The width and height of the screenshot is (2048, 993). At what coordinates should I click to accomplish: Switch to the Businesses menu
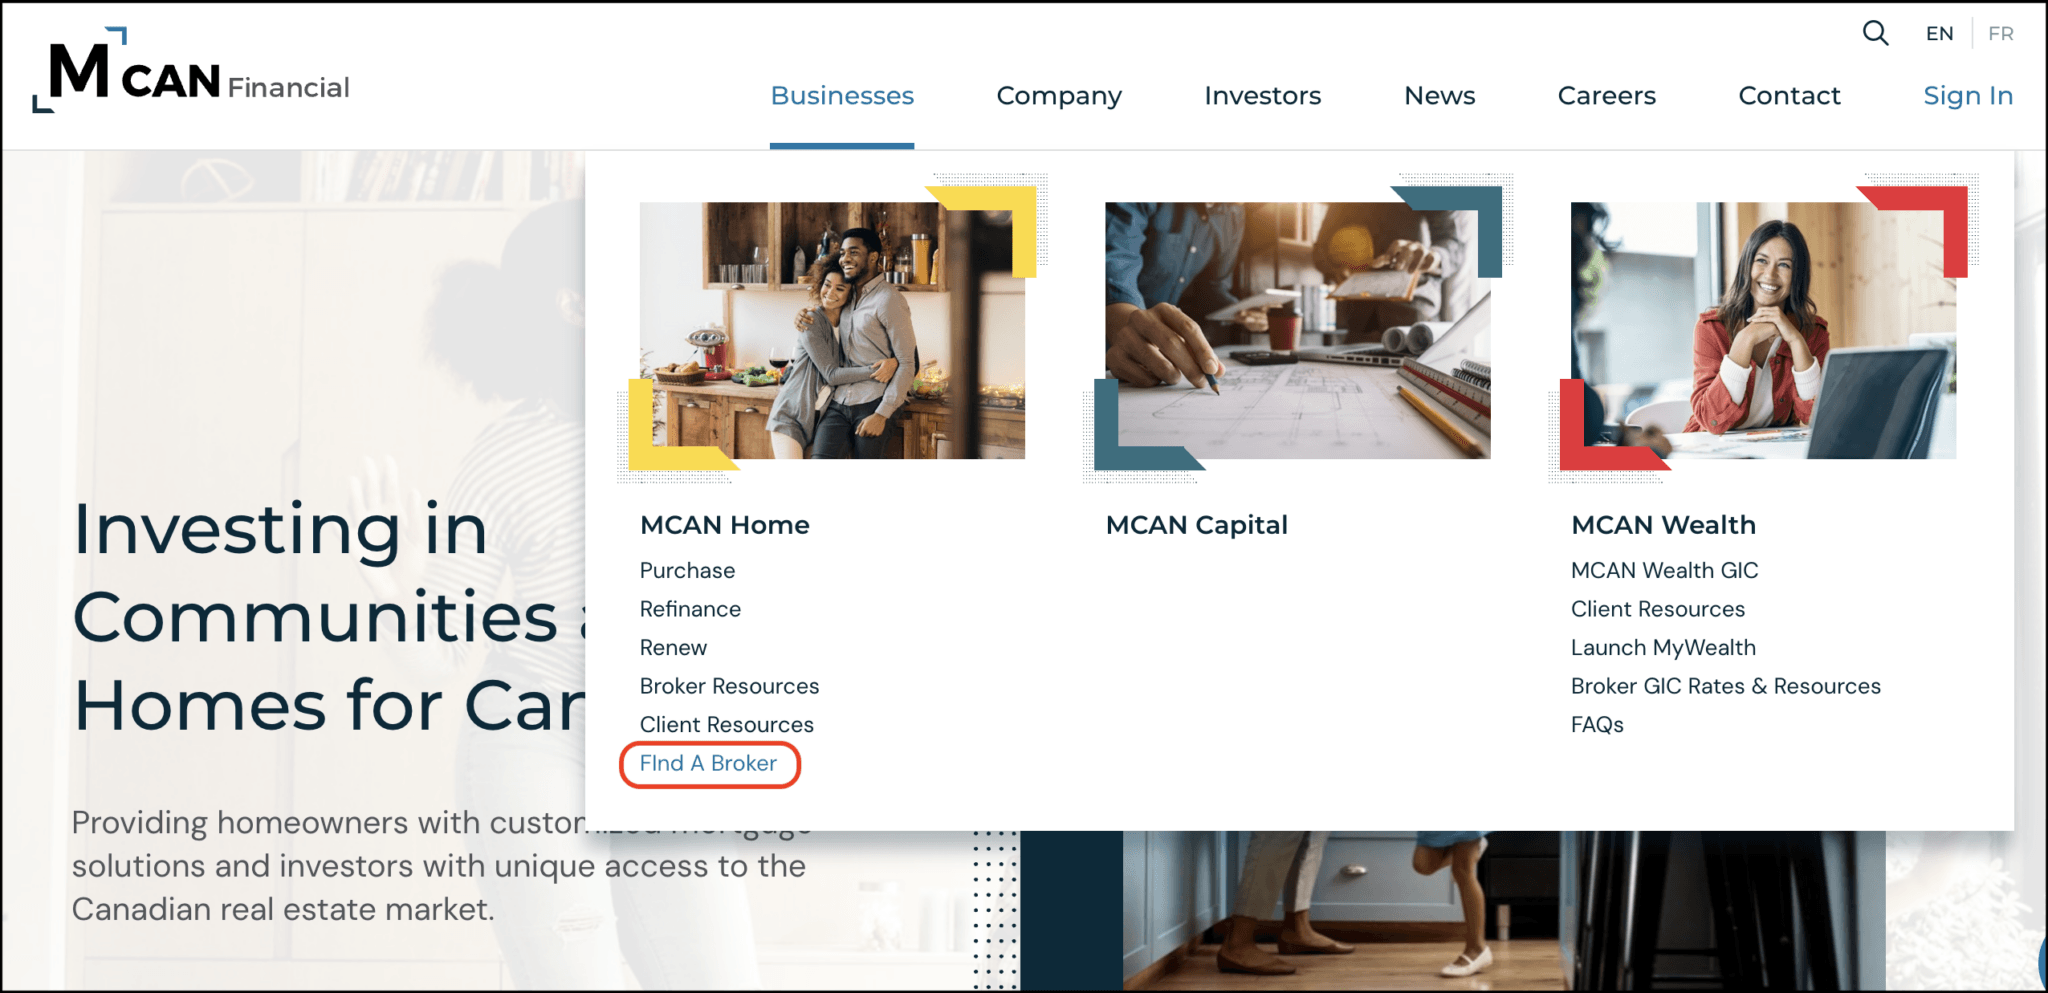click(841, 96)
